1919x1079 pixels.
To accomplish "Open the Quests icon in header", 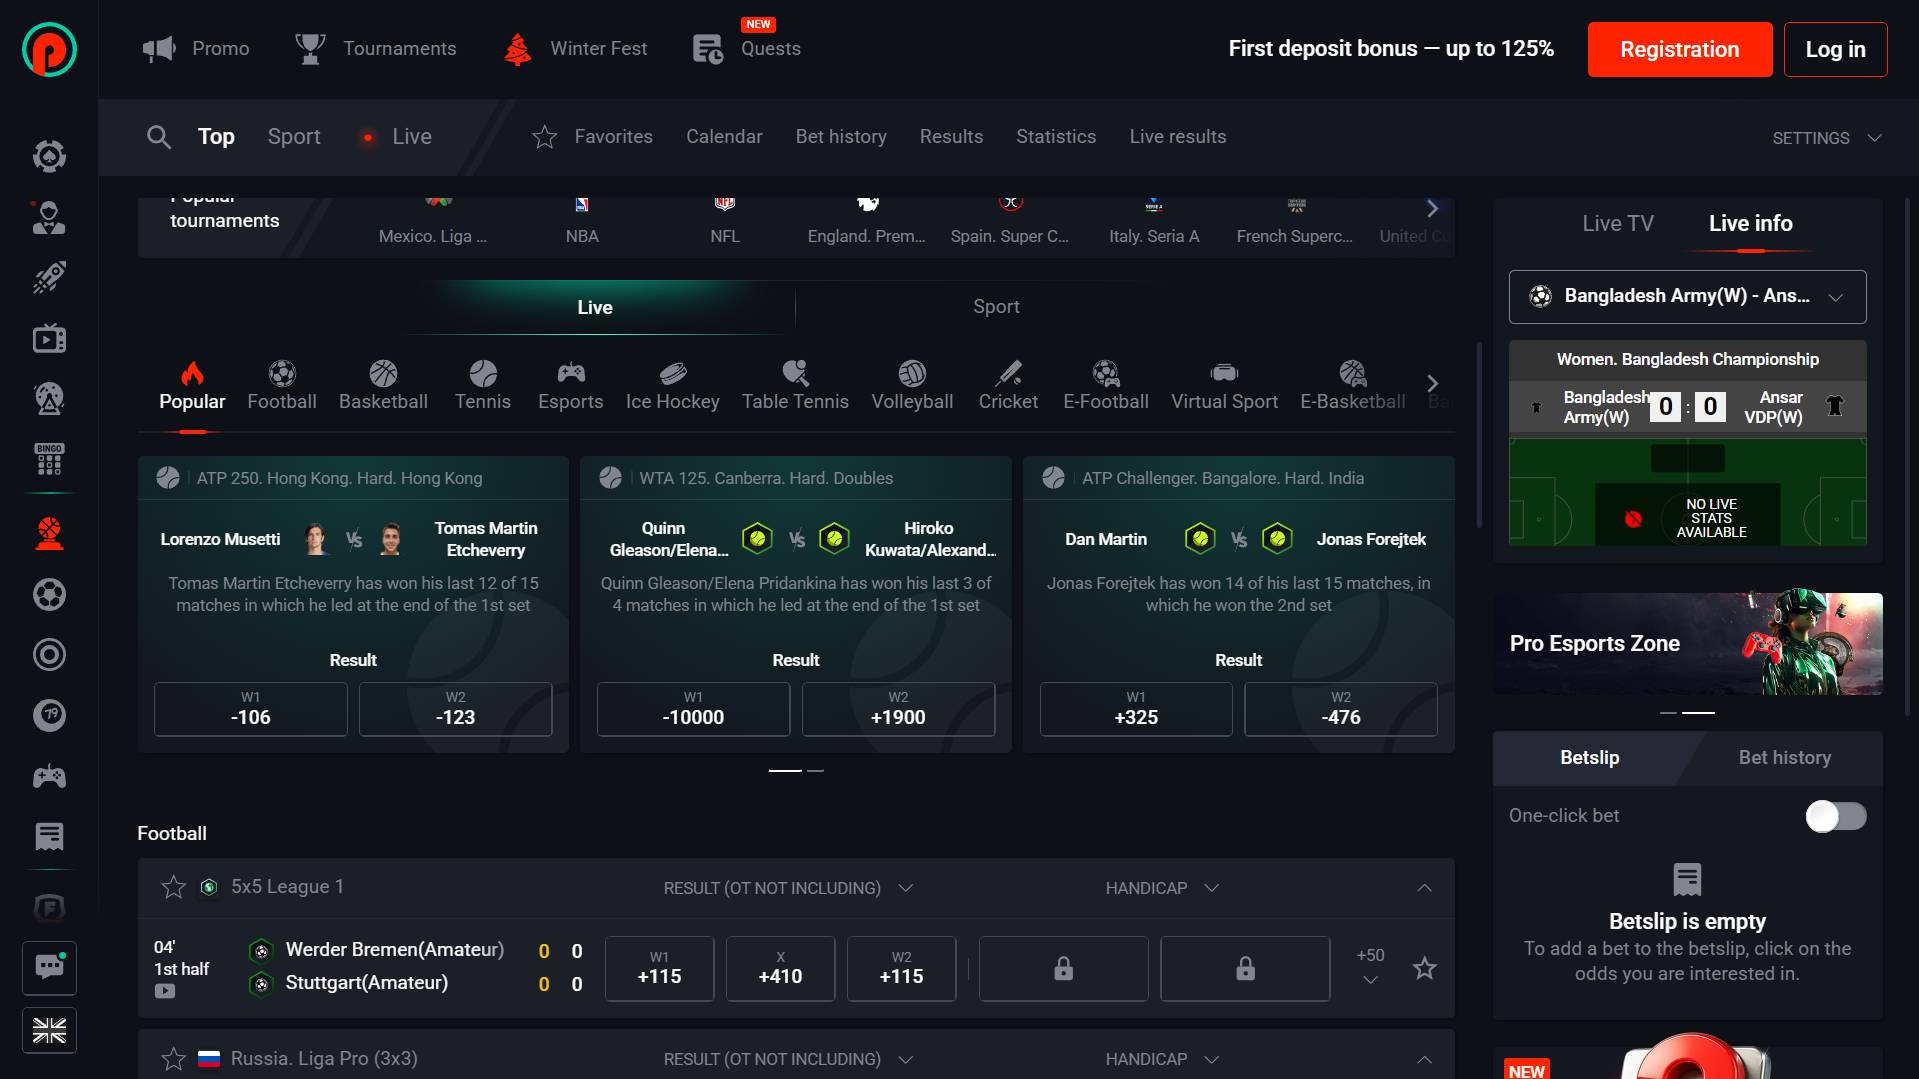I will tap(708, 48).
